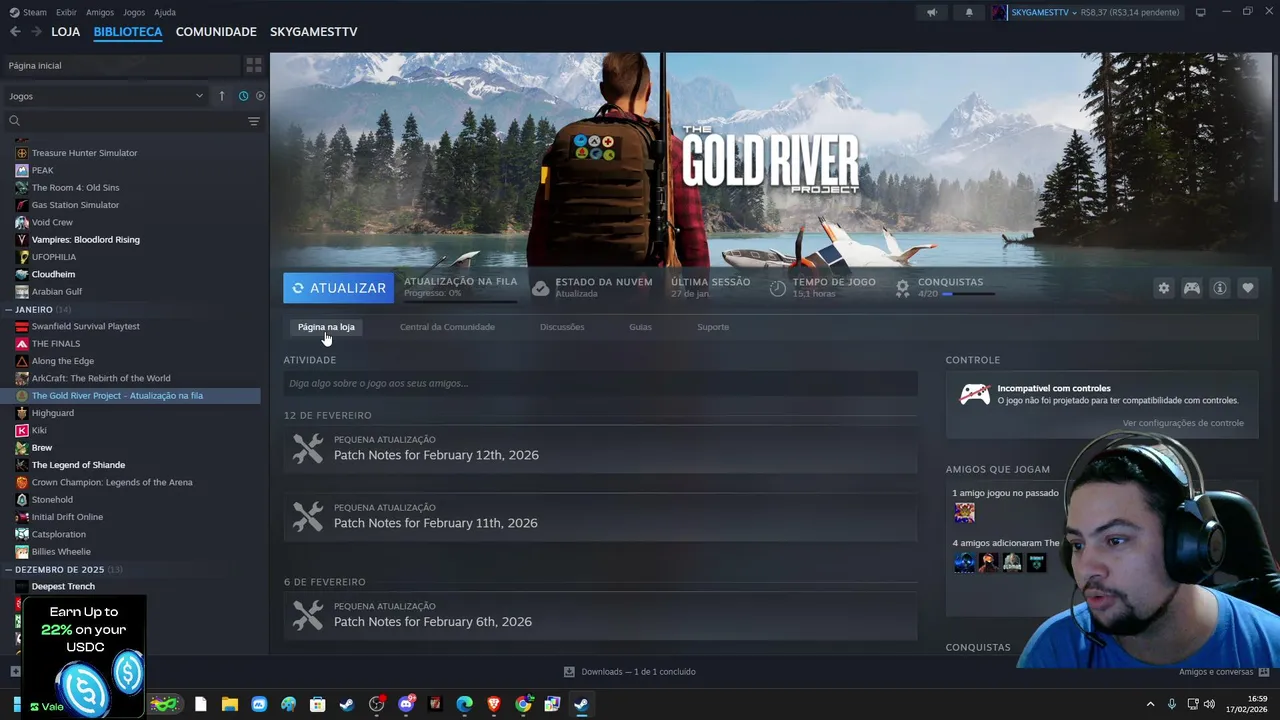Screen dimensions: 1280x720
Task: Open Amigos e conversas
Action: coord(1215,672)
